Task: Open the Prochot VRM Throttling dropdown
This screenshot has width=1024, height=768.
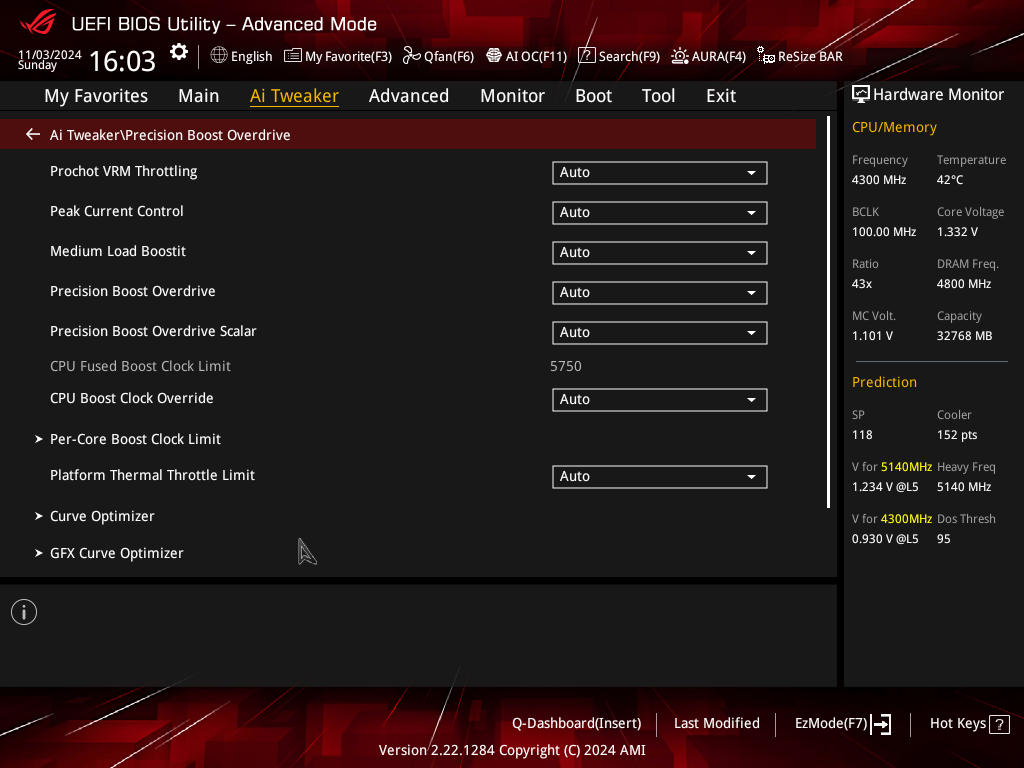Action: [660, 172]
